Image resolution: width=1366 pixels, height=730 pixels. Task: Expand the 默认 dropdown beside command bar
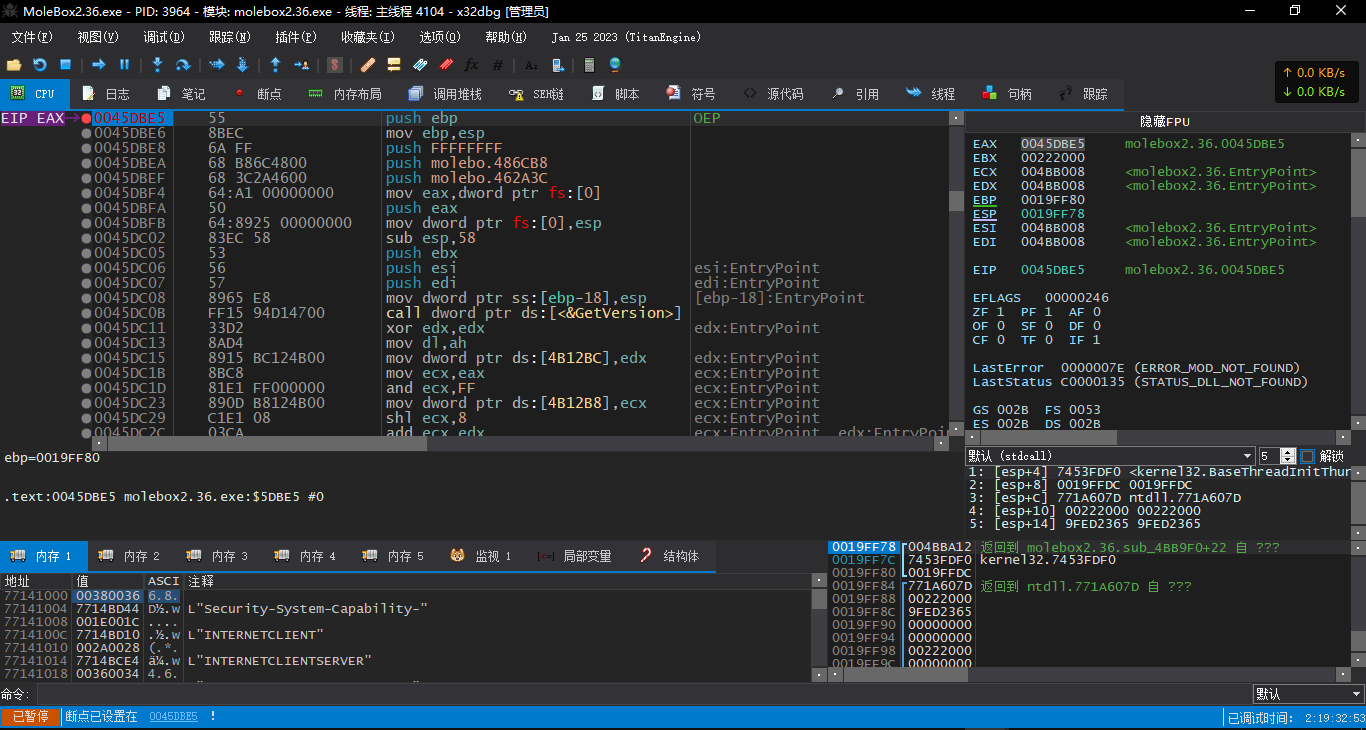click(1307, 694)
